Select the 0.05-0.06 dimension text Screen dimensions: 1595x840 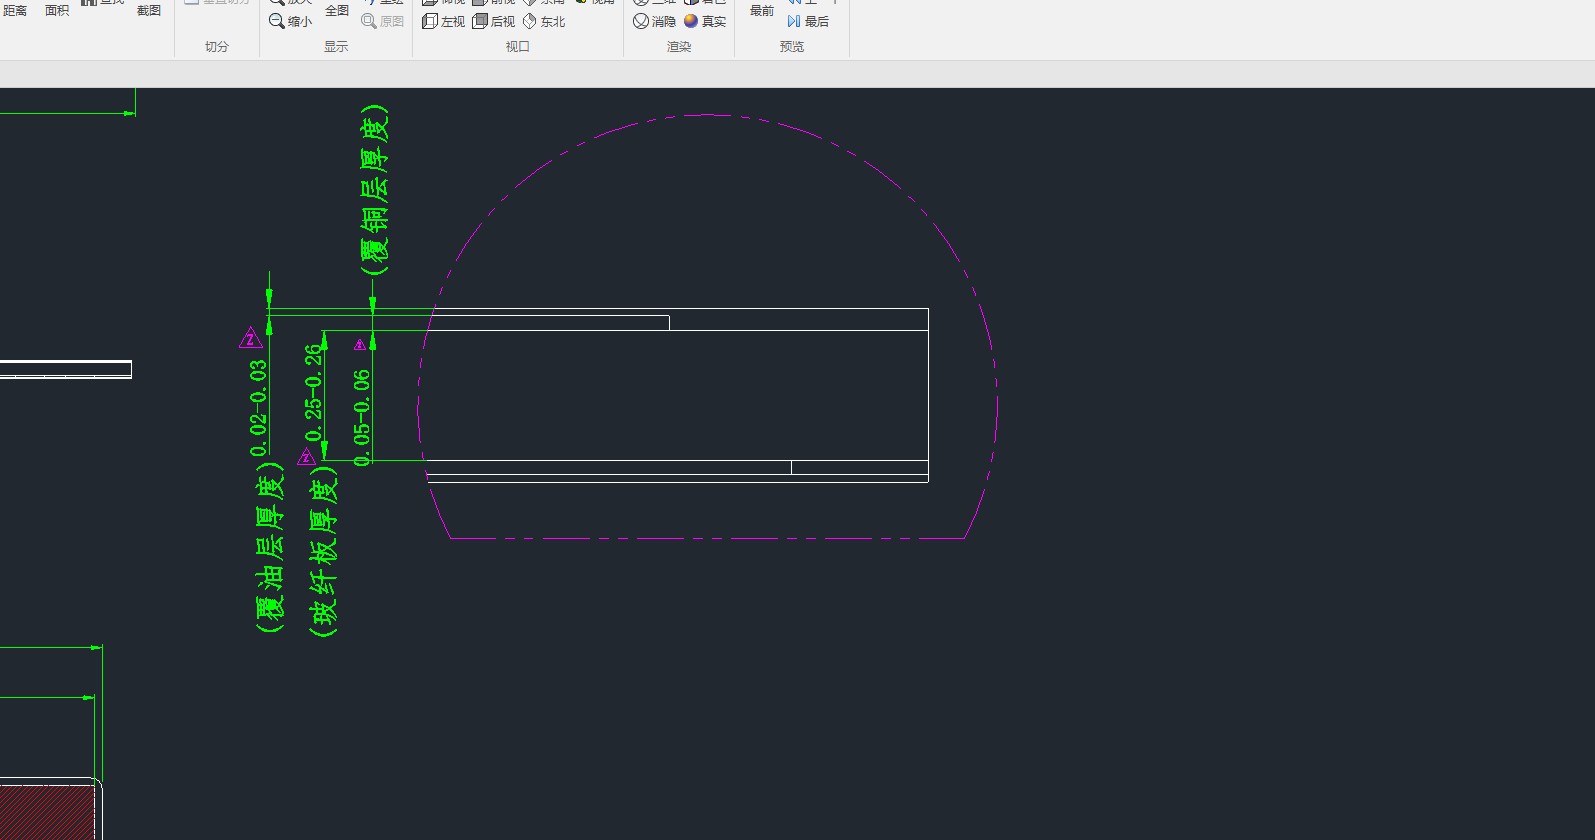coord(362,418)
